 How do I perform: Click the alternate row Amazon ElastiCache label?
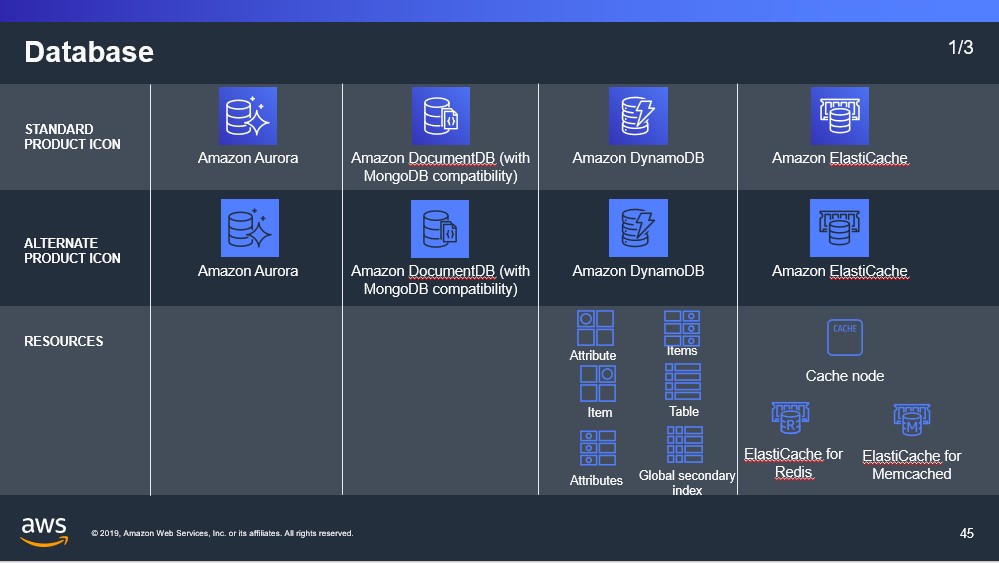(x=840, y=271)
